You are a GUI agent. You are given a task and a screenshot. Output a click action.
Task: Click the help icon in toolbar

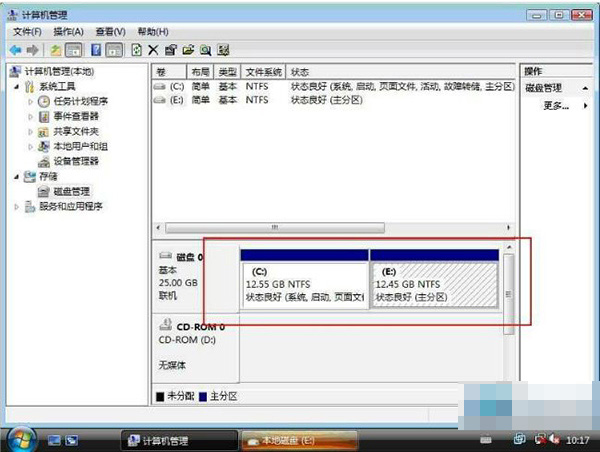pyautogui.click(x=97, y=49)
